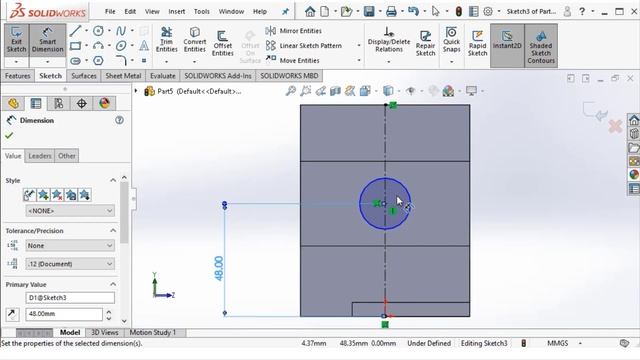
Task: Open Quick Snaps
Action: coord(451,40)
